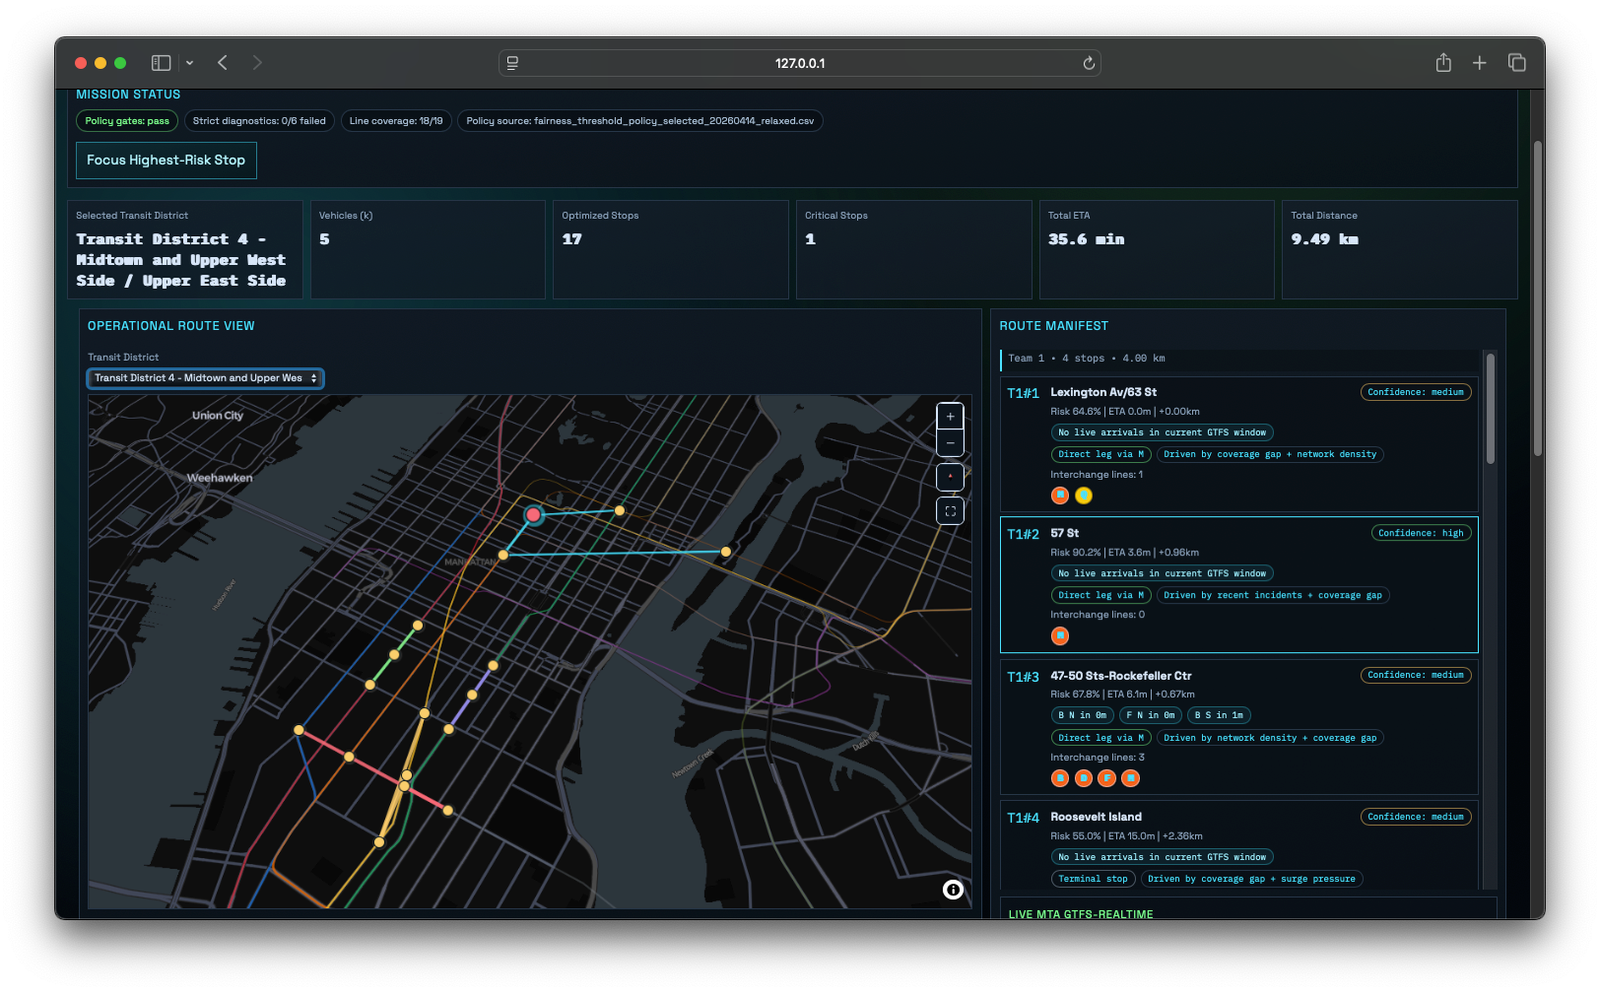Click Confidence: high badge on 57 St
The width and height of the screenshot is (1600, 992).
point(1420,533)
